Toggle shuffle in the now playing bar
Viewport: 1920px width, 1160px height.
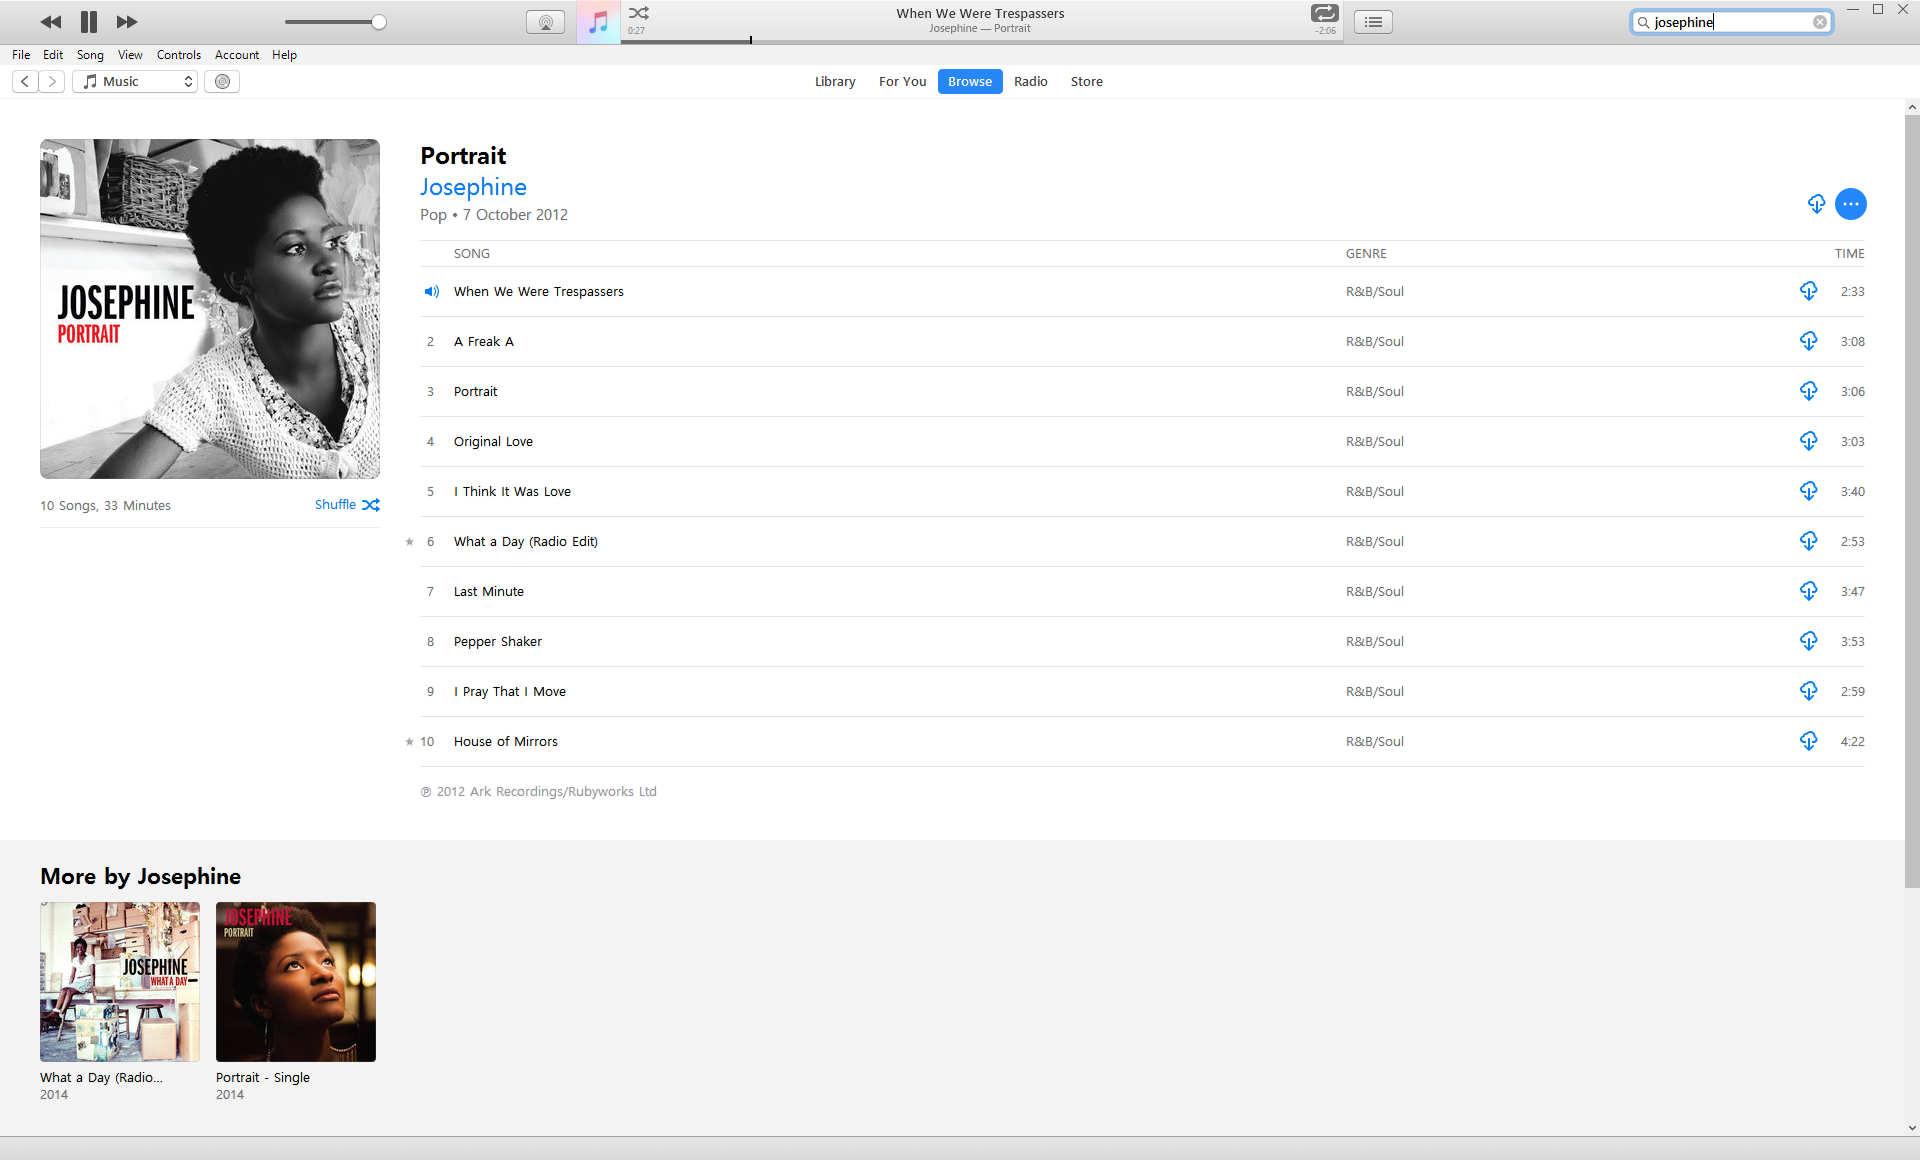point(639,13)
